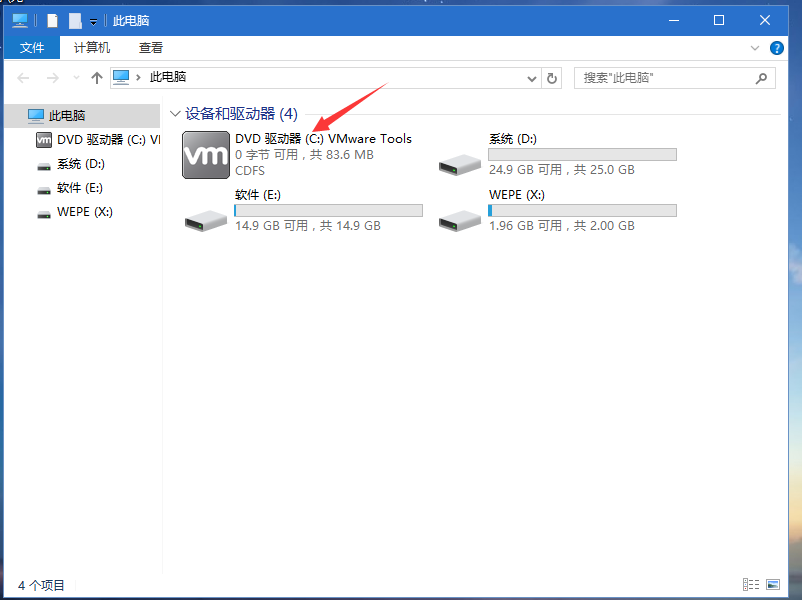
Task: Switch to the 计算机 ribbon tab
Action: point(92,48)
